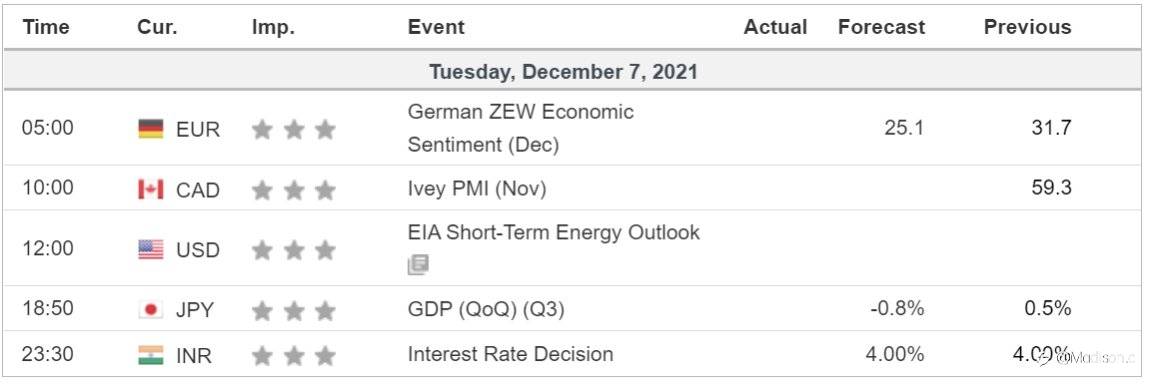Screen dimensions: 1149x386
Task: Click the Tuesday, December 7, 2021 date row
Action: pyautogui.click(x=572, y=72)
